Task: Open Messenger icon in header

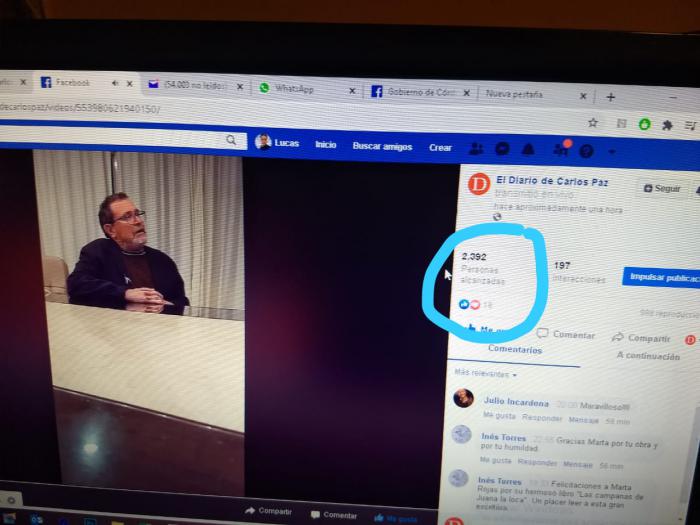Action: (x=502, y=149)
